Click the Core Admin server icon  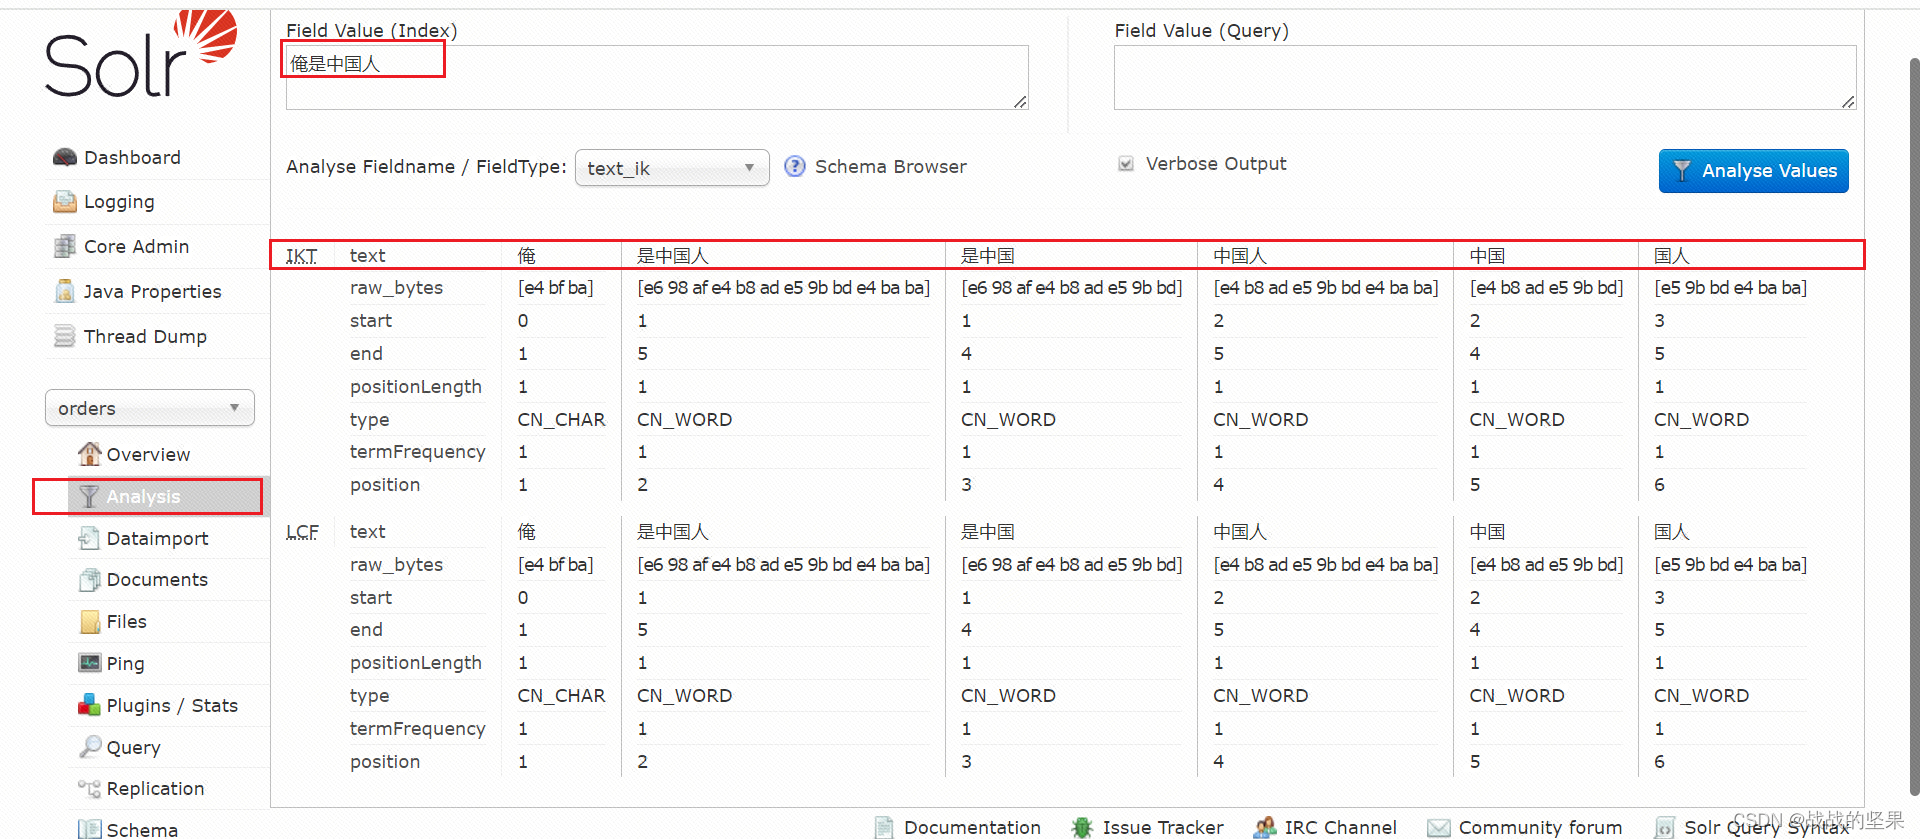65,246
